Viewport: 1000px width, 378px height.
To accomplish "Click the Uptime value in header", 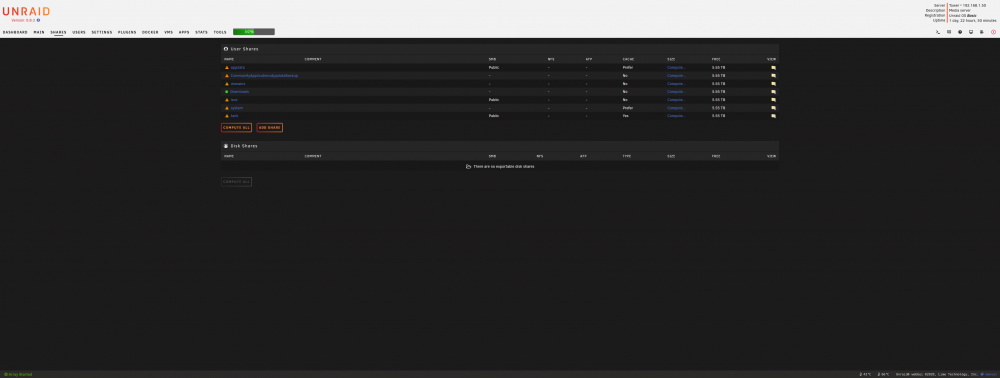I will click(x=973, y=20).
